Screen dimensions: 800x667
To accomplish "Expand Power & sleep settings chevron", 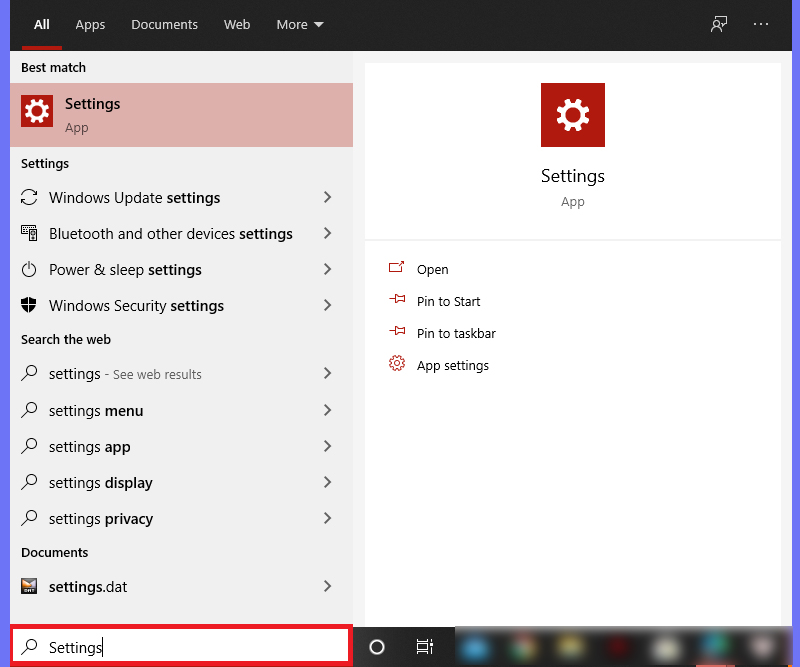I will (x=328, y=269).
